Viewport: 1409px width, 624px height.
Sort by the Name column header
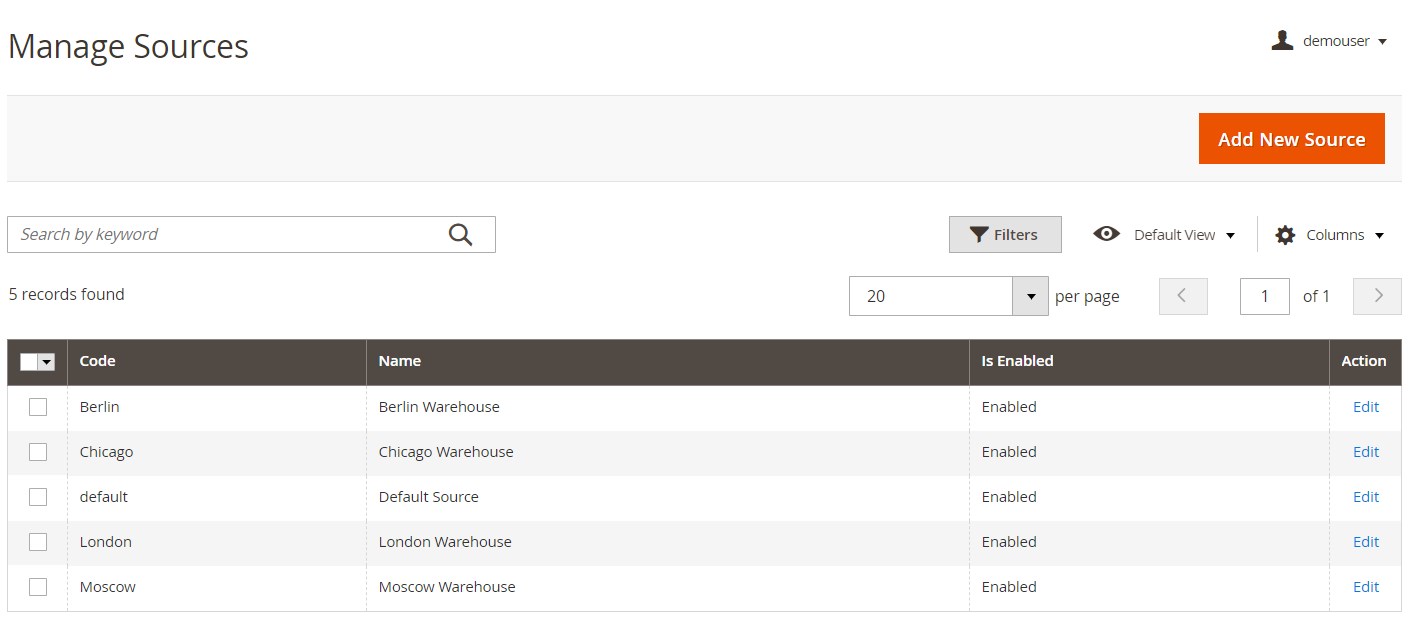[x=668, y=362]
